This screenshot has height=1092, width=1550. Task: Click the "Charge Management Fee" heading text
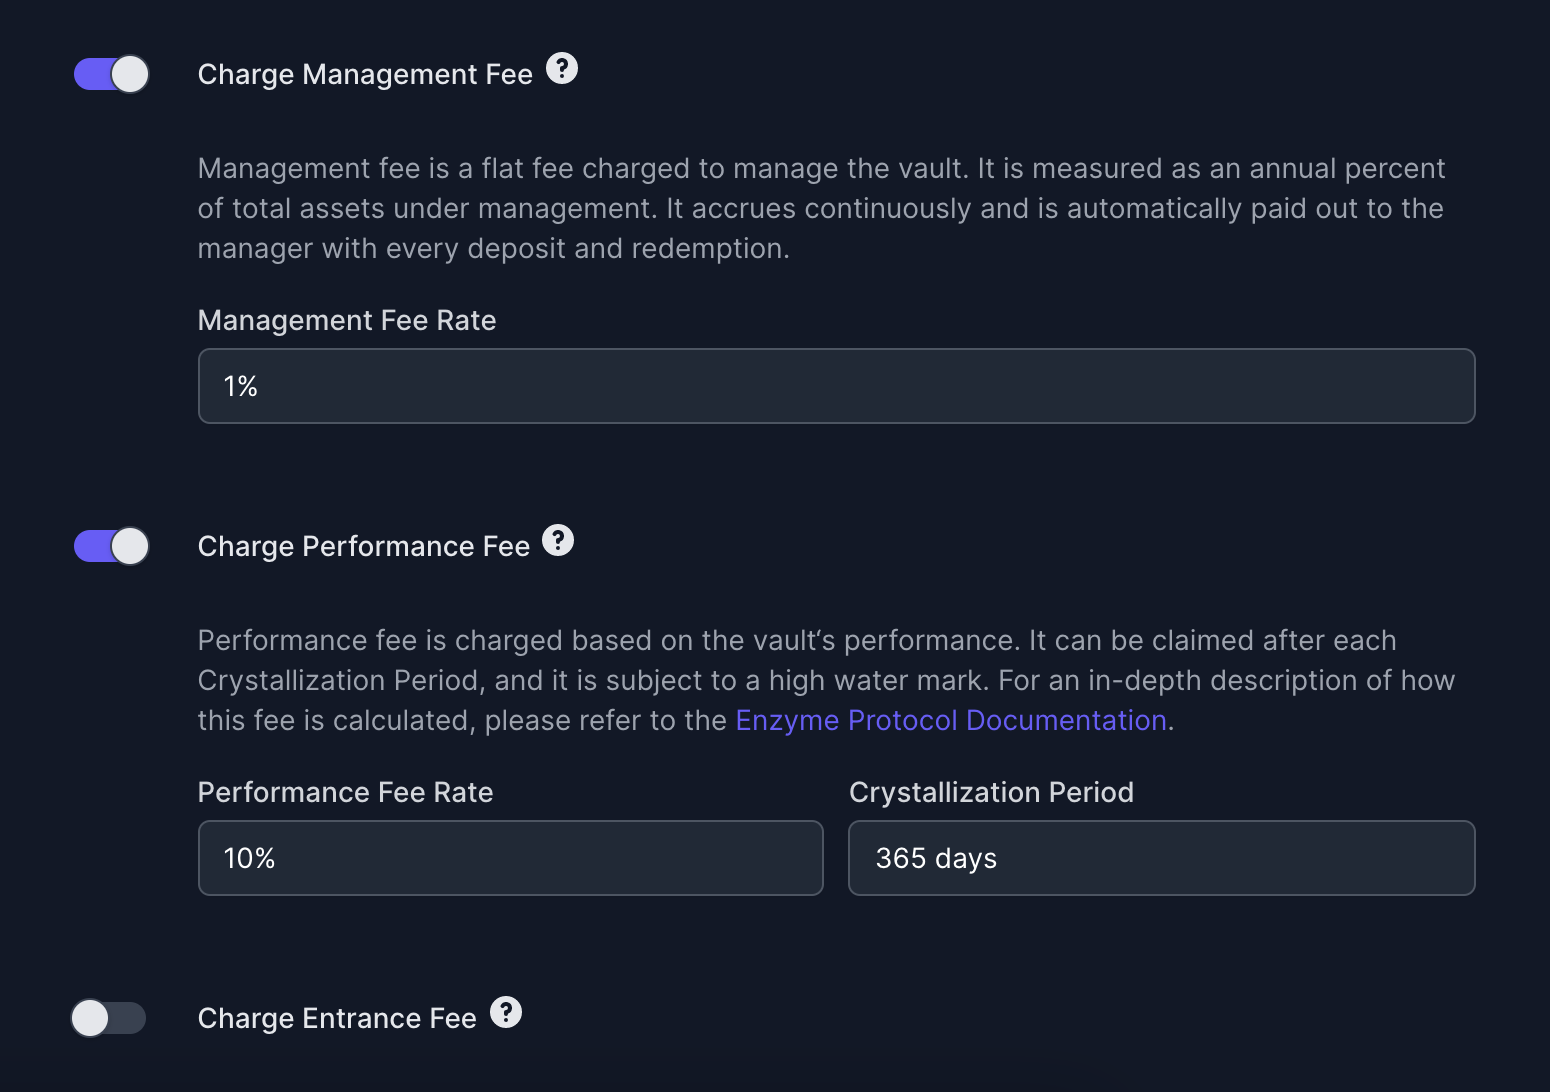pos(365,74)
